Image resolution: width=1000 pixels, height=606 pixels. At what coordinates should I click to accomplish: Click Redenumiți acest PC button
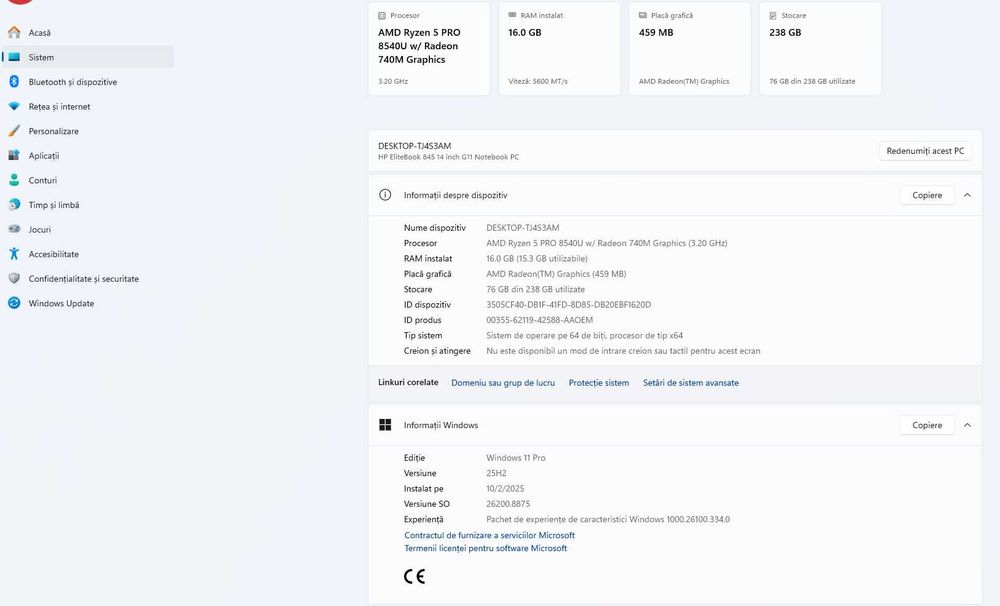(925, 151)
